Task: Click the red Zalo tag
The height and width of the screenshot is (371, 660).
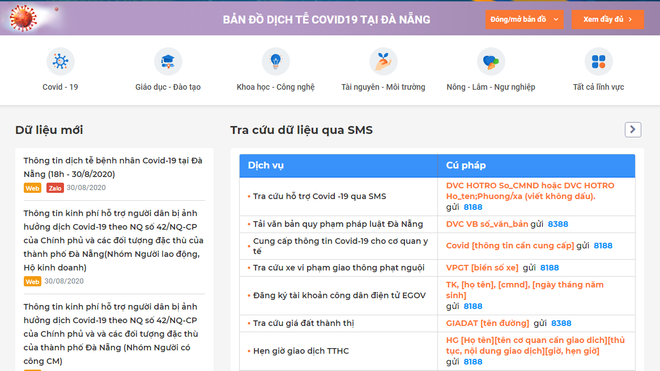Action: tap(55, 188)
